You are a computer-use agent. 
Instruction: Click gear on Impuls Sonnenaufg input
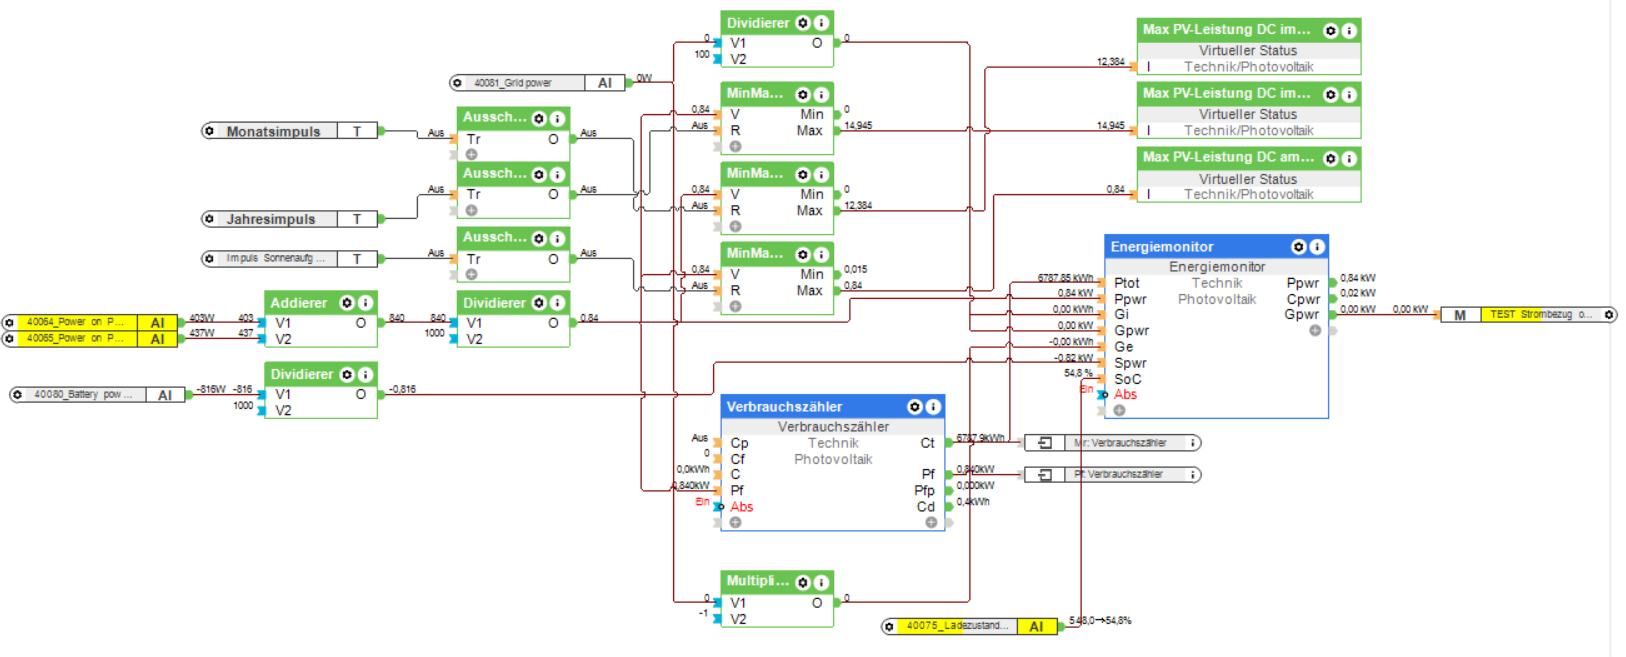209,259
